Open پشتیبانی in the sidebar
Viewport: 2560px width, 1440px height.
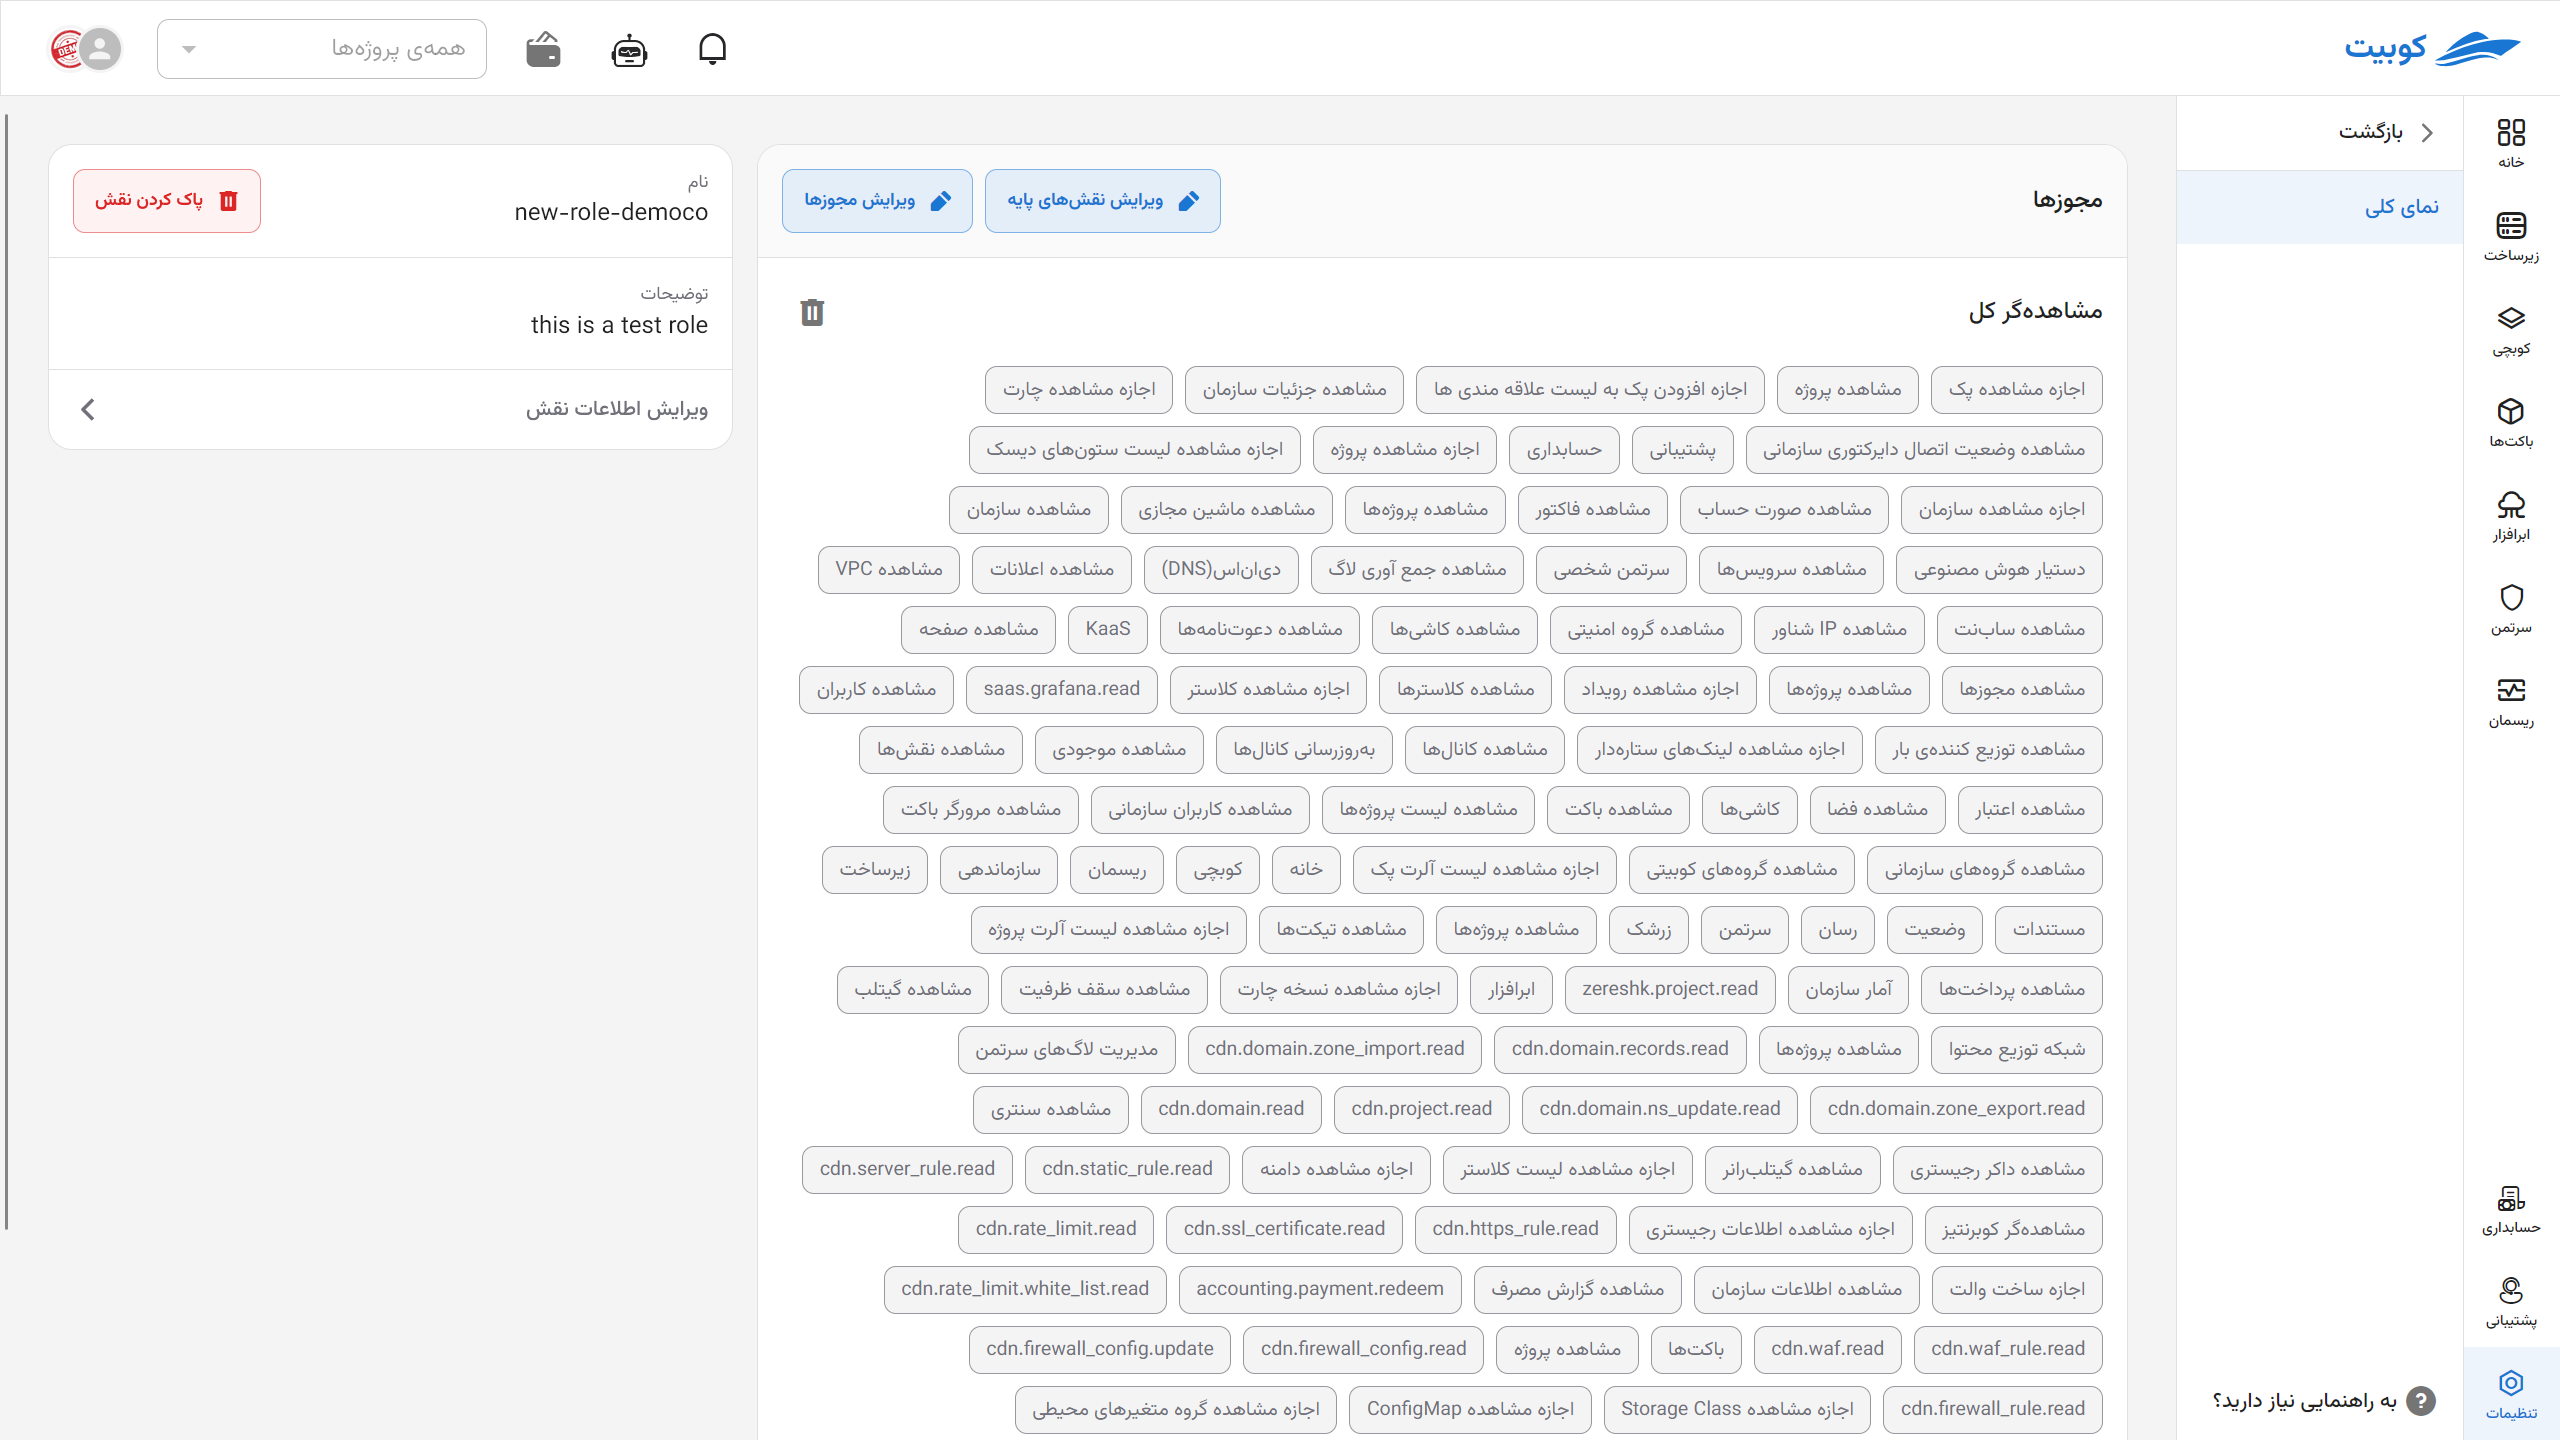(x=2511, y=1303)
